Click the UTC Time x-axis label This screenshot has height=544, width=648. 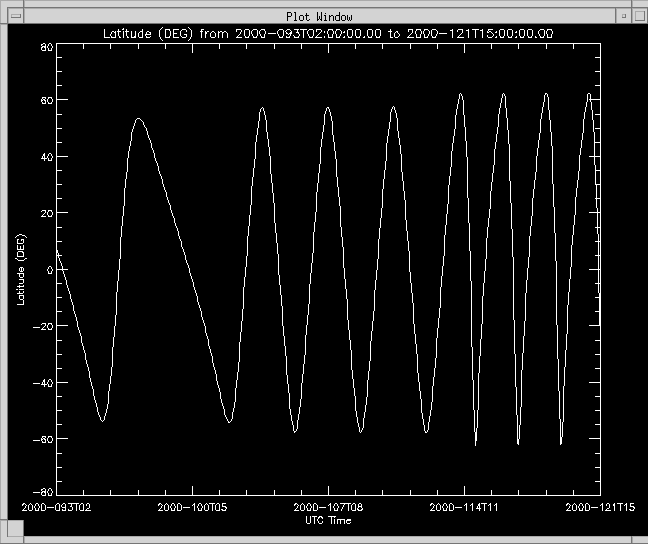[328, 520]
